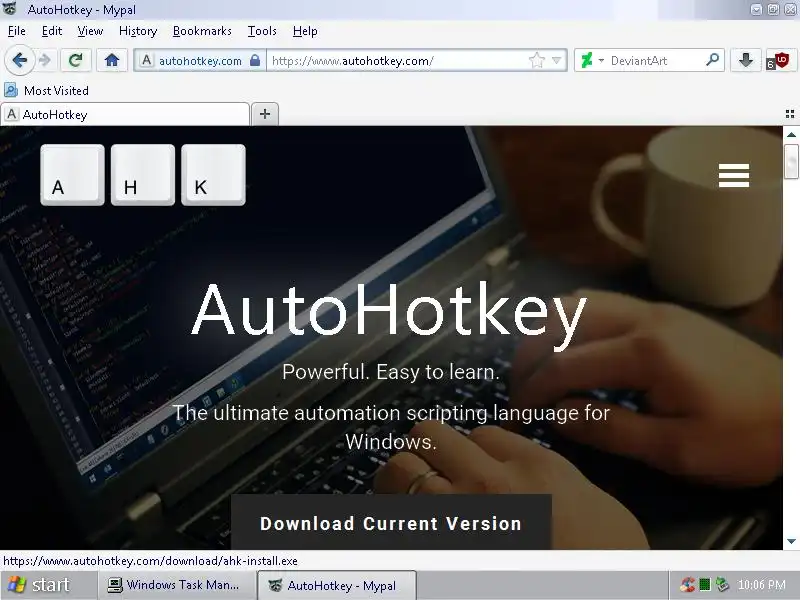This screenshot has height=600, width=800.
Task: Reload the page with the refresh button
Action: coord(76,61)
